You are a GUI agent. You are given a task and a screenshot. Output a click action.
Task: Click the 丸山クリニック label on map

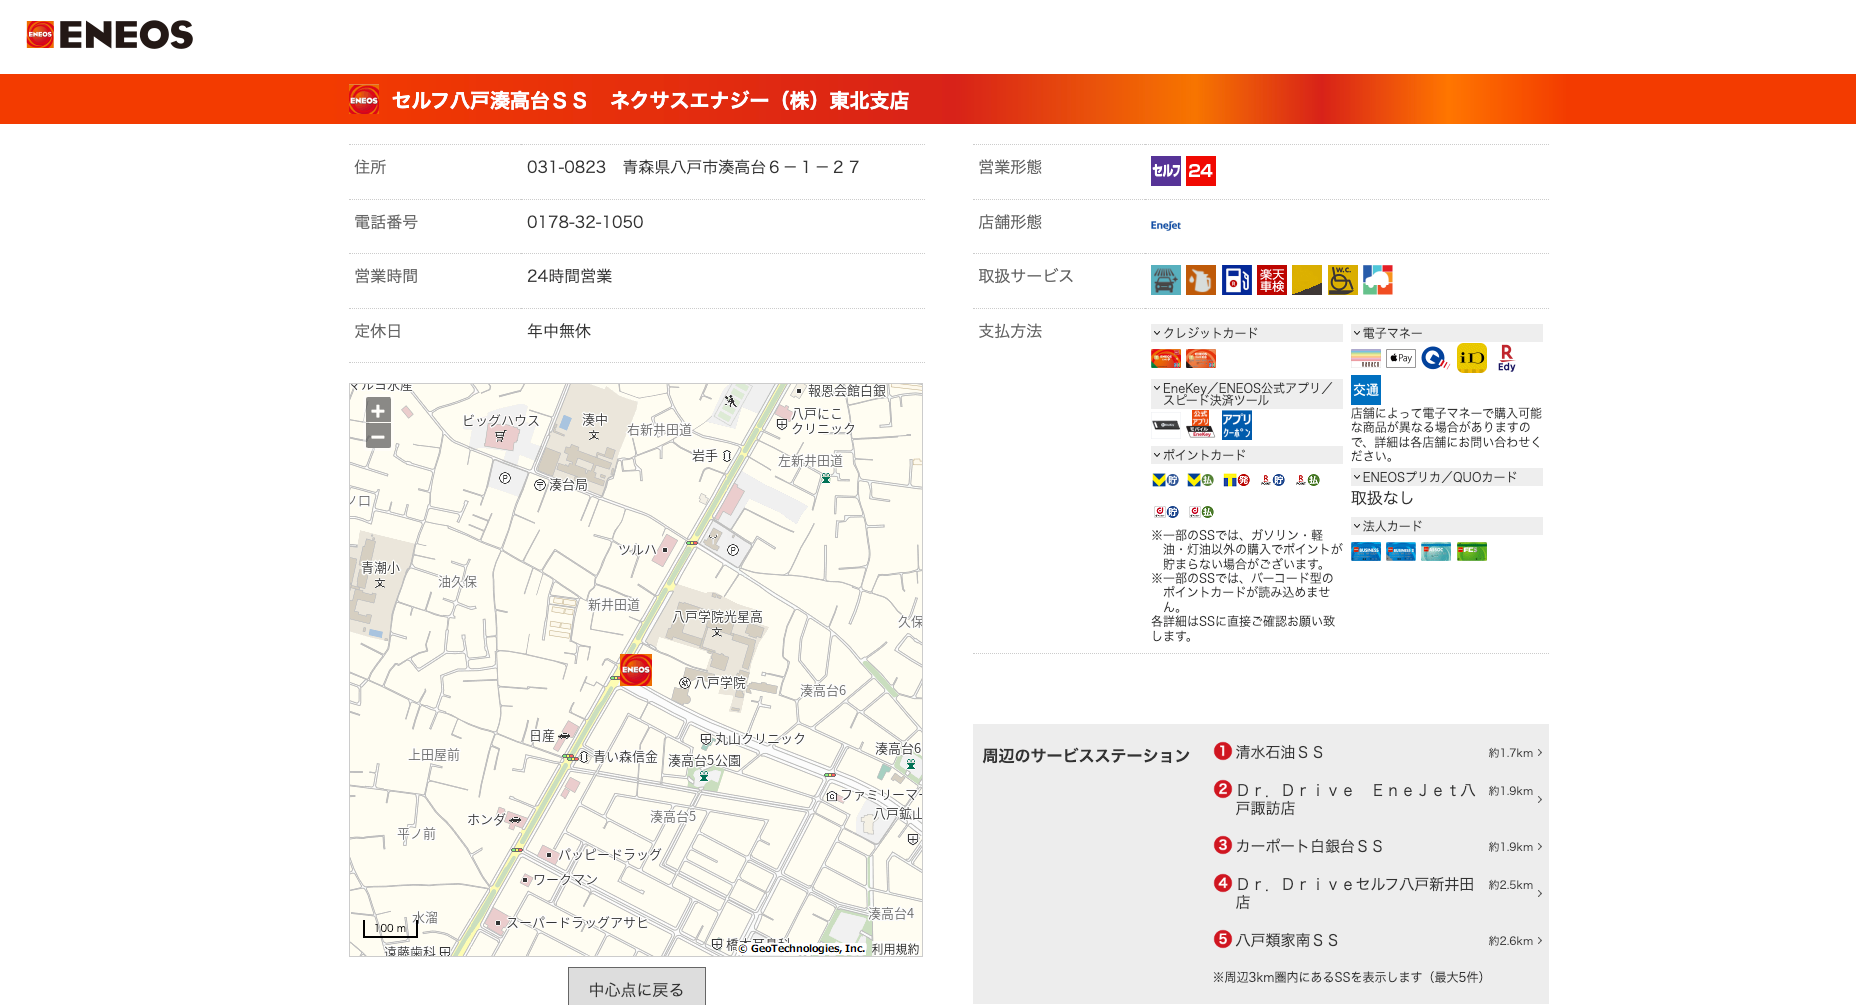[x=759, y=739]
